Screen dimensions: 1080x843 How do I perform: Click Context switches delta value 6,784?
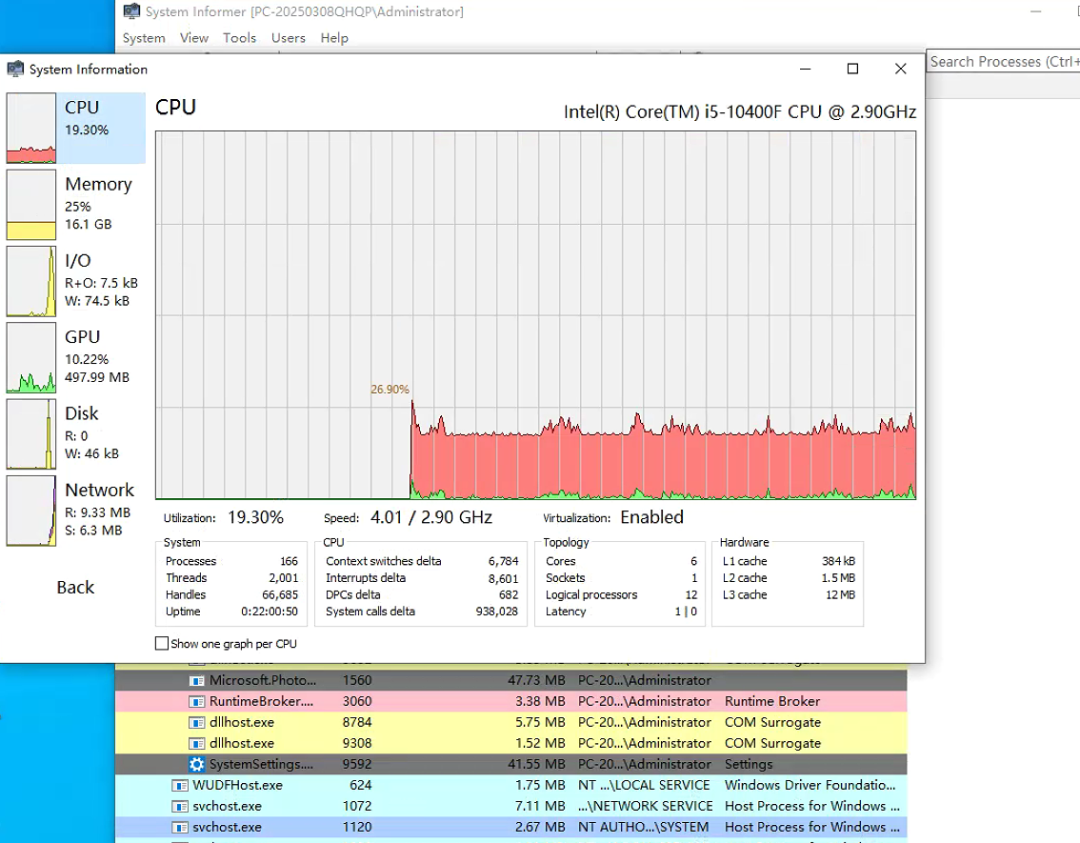click(x=503, y=561)
